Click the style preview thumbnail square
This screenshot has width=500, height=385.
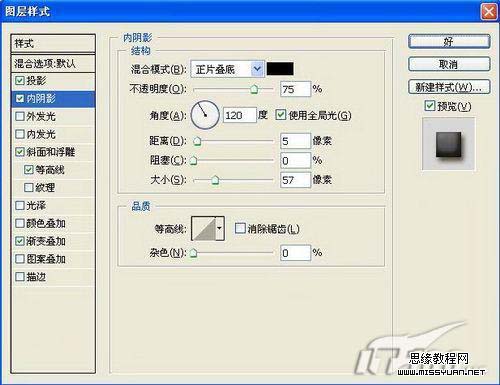click(449, 144)
